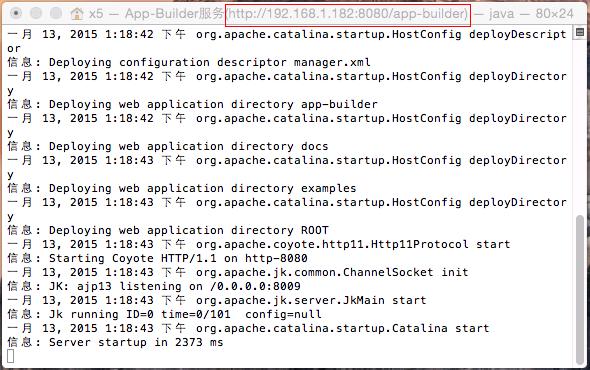The height and width of the screenshot is (370, 590).
Task: Click the minimize window button
Action: 36,13
